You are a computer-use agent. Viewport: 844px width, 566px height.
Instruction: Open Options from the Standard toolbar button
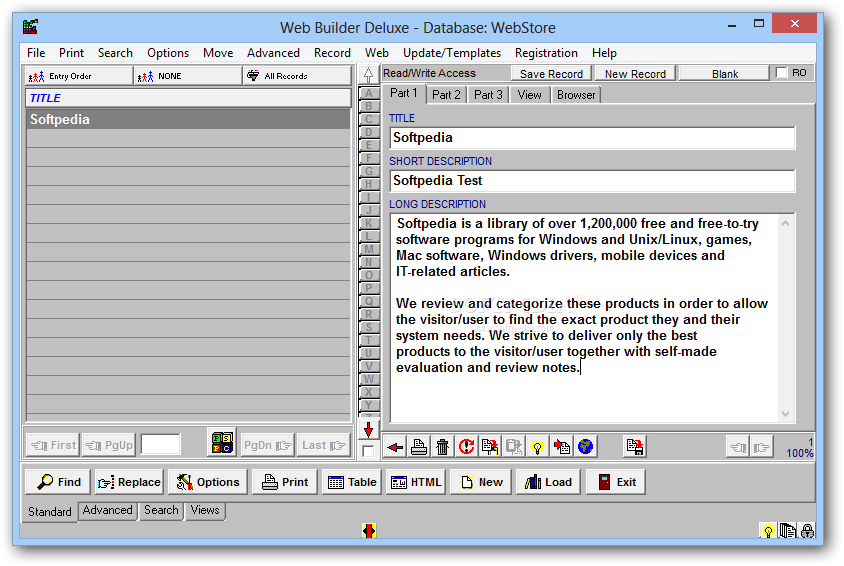point(208,482)
